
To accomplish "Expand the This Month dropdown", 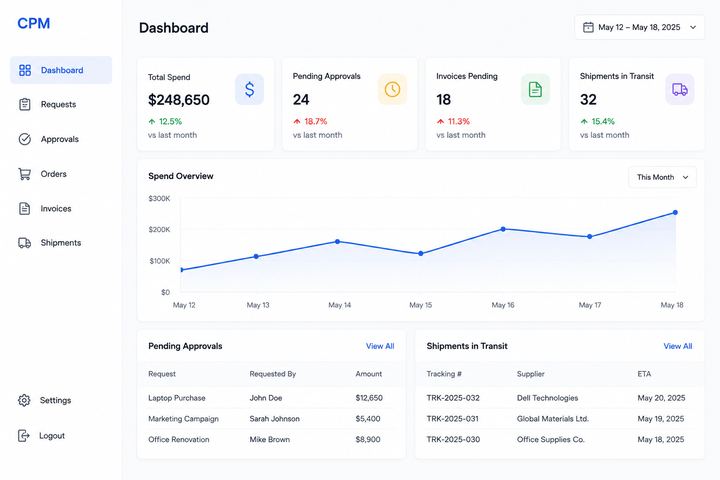I will (662, 177).
